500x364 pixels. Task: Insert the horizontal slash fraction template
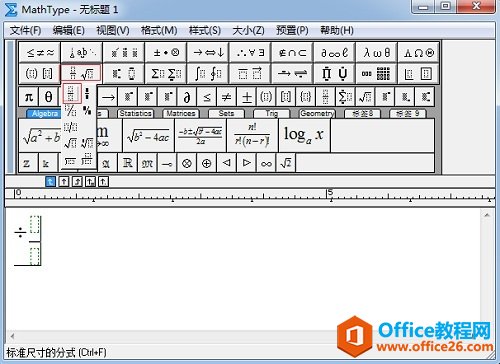point(71,127)
